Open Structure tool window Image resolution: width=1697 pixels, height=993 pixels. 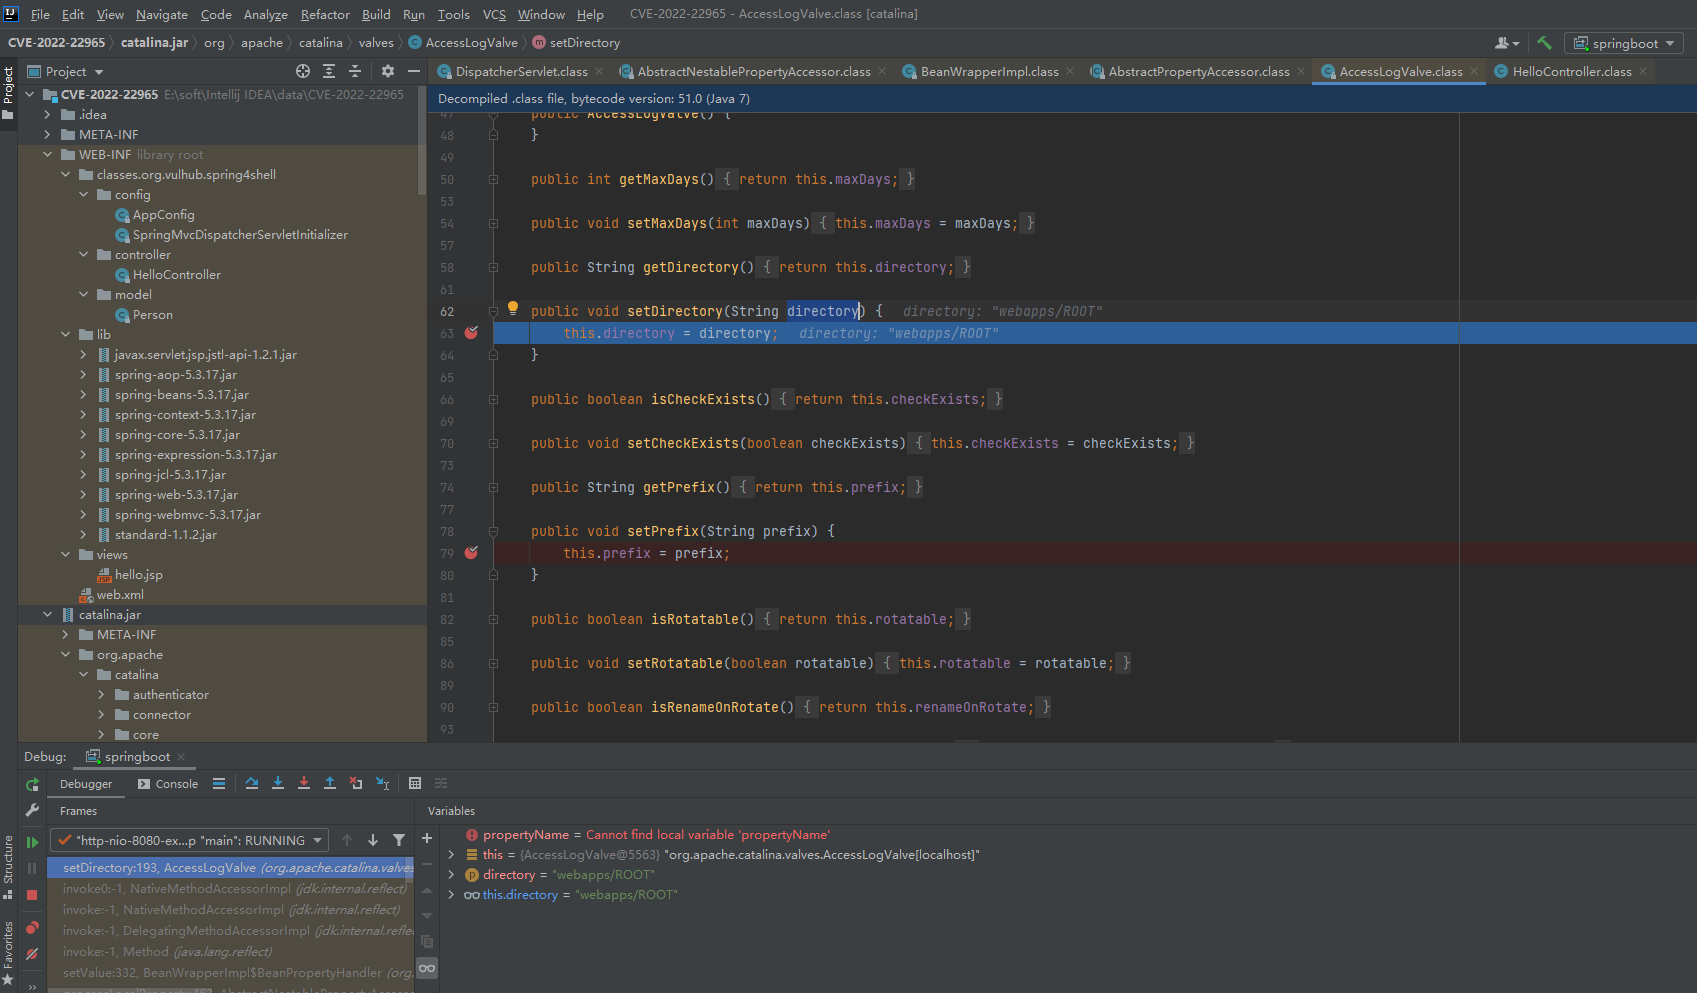point(8,866)
